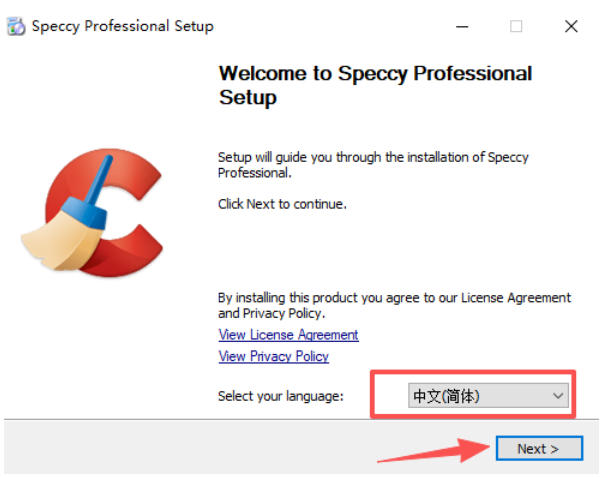Click the blue broom handle in the logo
Image resolution: width=603 pixels, height=477 pixels.
[x=98, y=181]
